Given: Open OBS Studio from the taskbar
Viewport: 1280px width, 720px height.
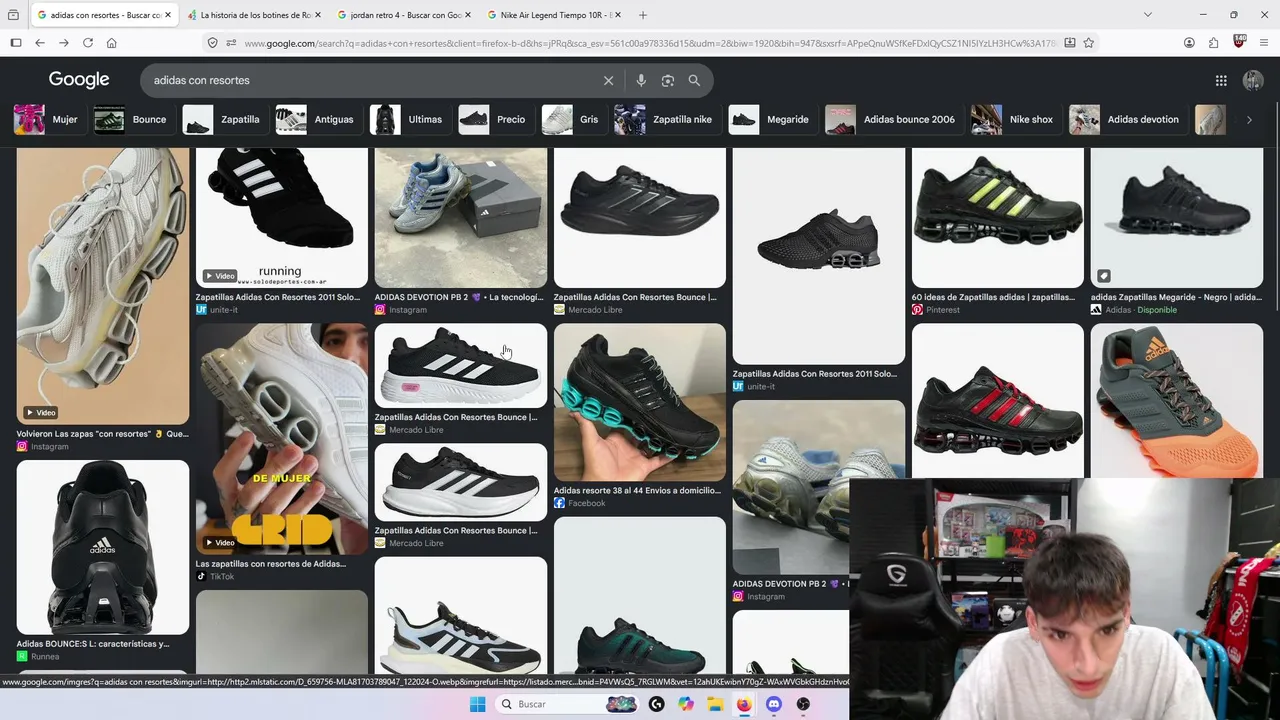Looking at the screenshot, I should click(803, 704).
